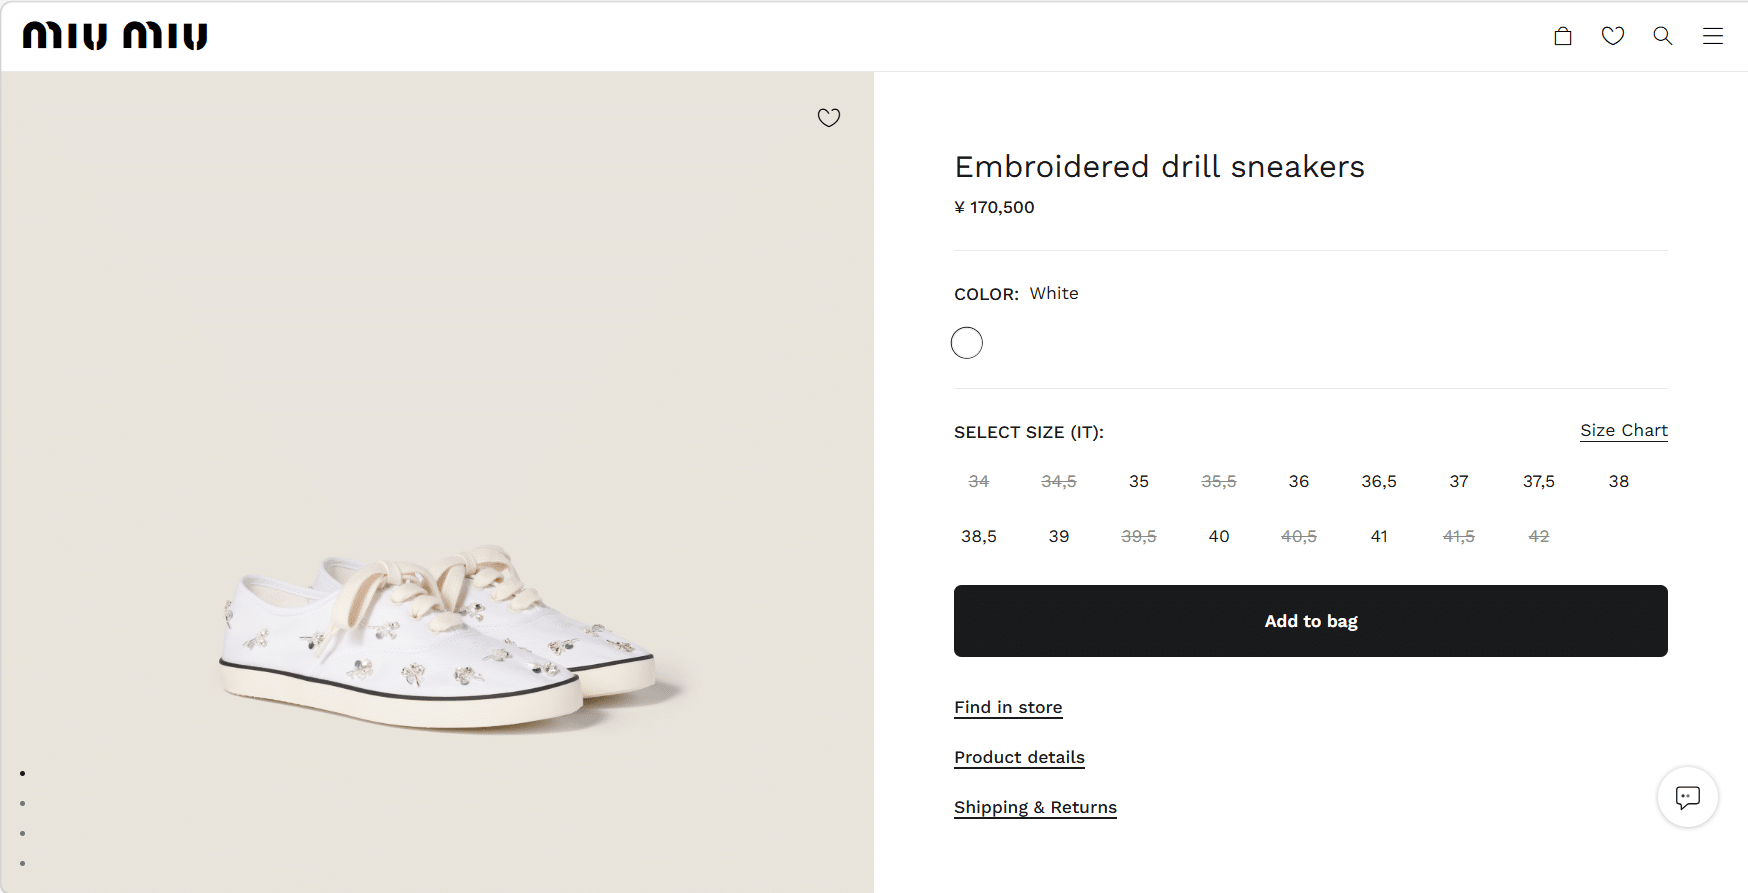Open the hamburger menu
The width and height of the screenshot is (1748, 893).
point(1713,37)
